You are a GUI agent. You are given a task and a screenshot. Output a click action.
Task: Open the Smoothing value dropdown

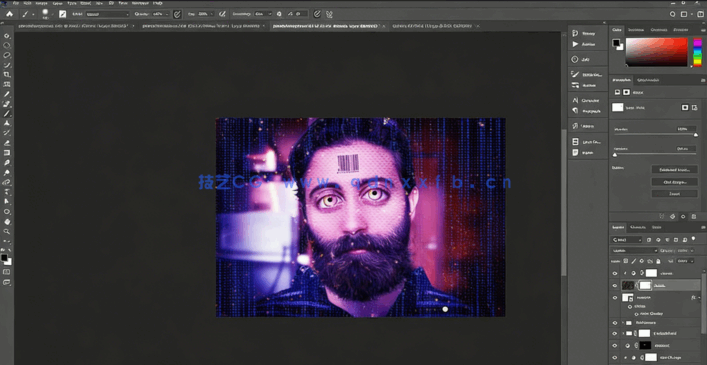coord(270,14)
